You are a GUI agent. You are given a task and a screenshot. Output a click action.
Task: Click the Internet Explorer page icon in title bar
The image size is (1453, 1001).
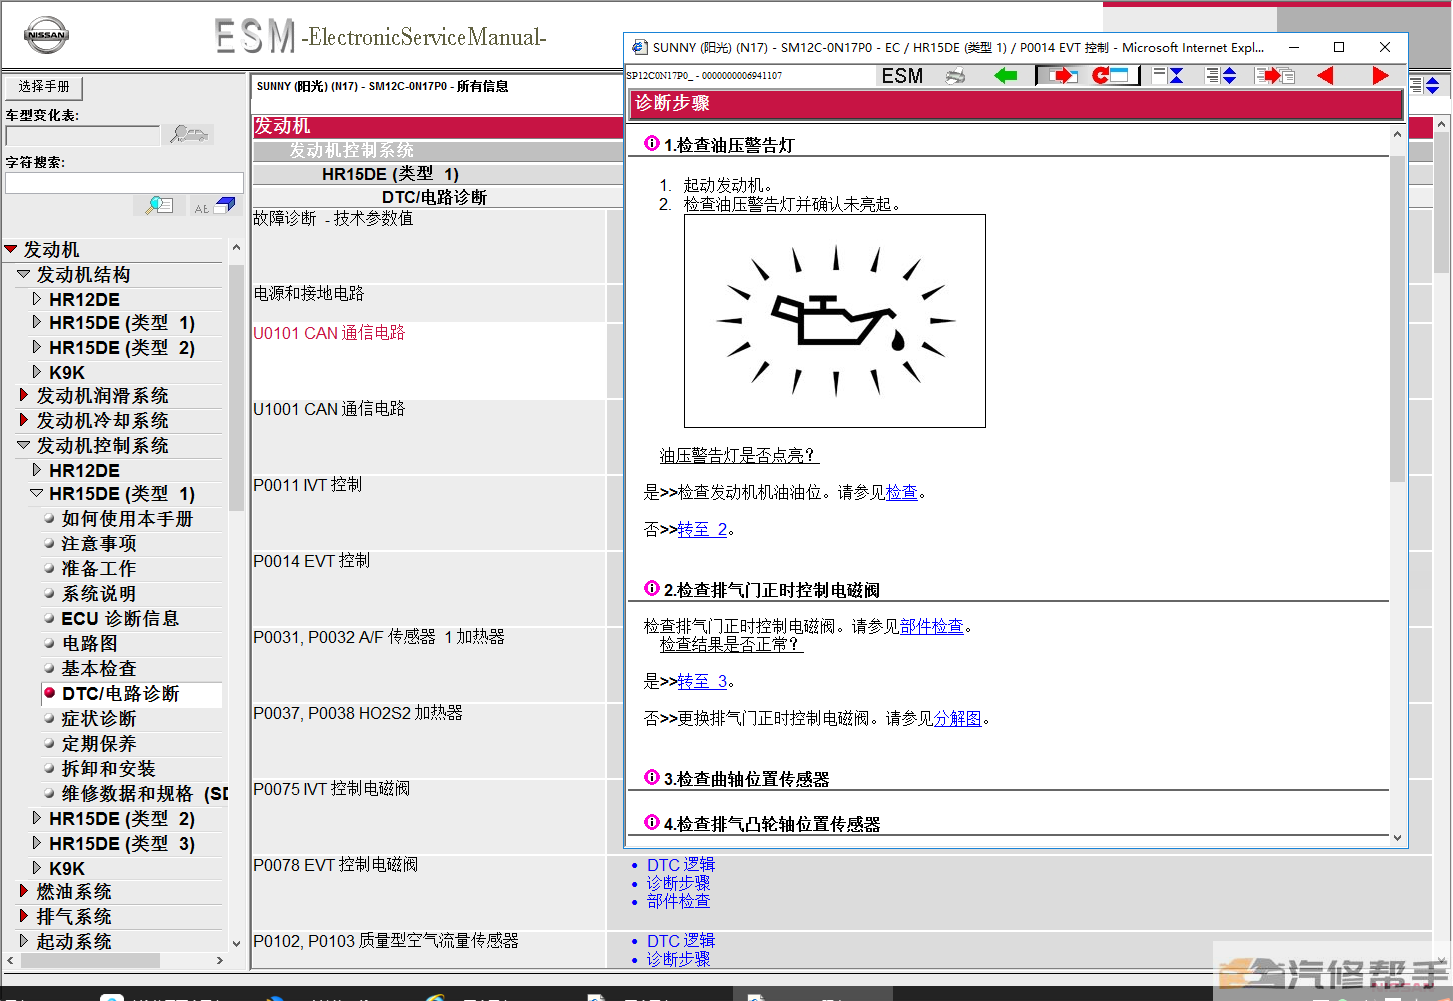639,47
